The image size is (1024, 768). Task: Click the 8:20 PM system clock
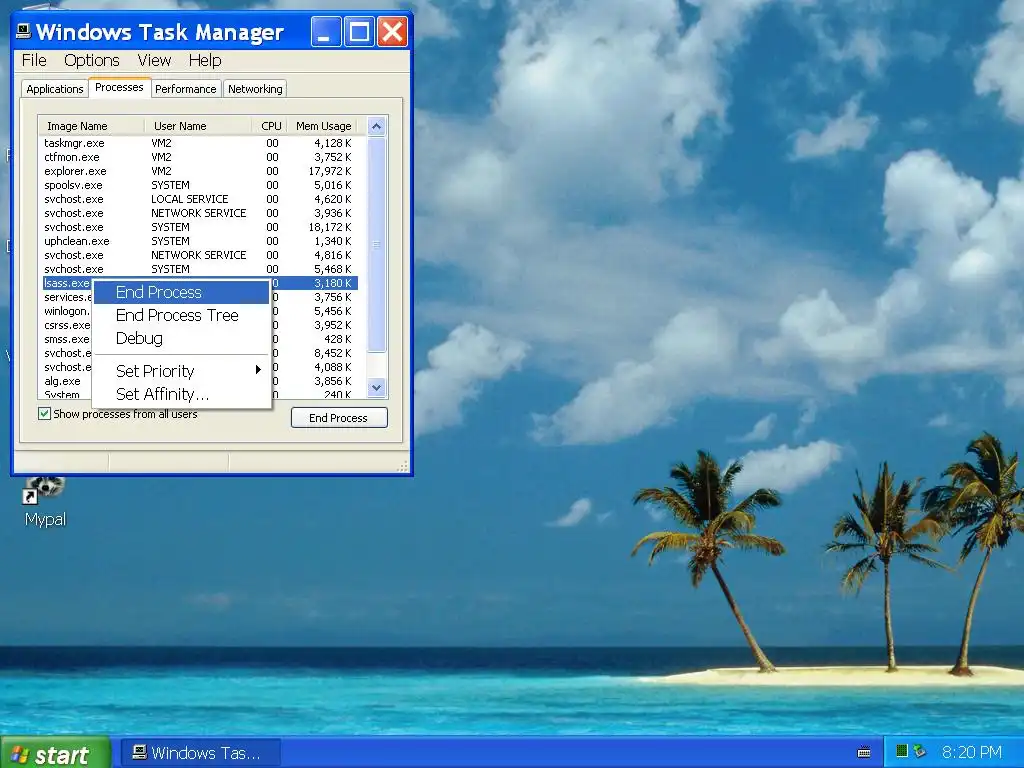click(972, 752)
